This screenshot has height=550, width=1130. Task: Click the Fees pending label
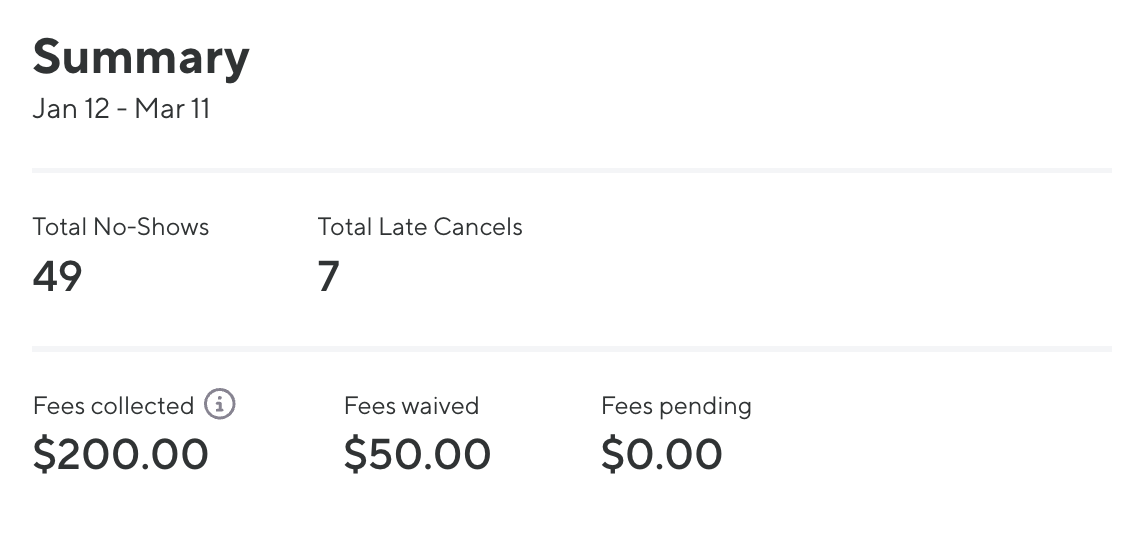(676, 406)
